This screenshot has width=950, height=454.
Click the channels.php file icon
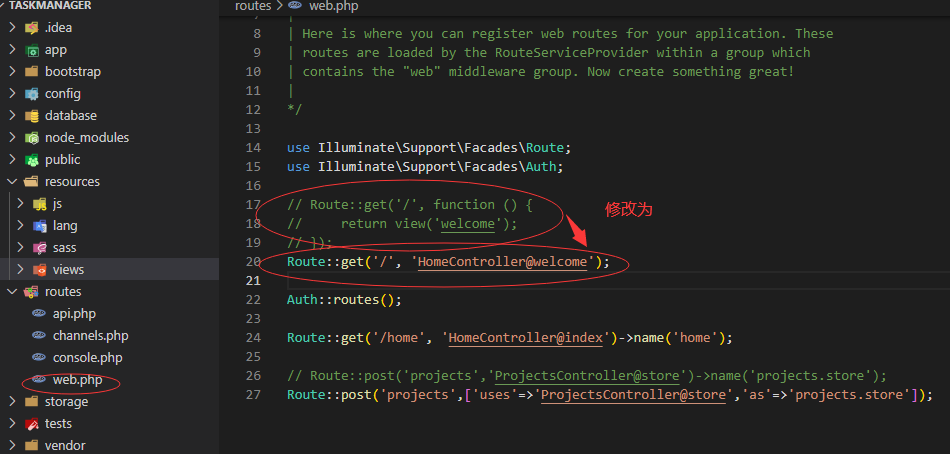click(39, 336)
